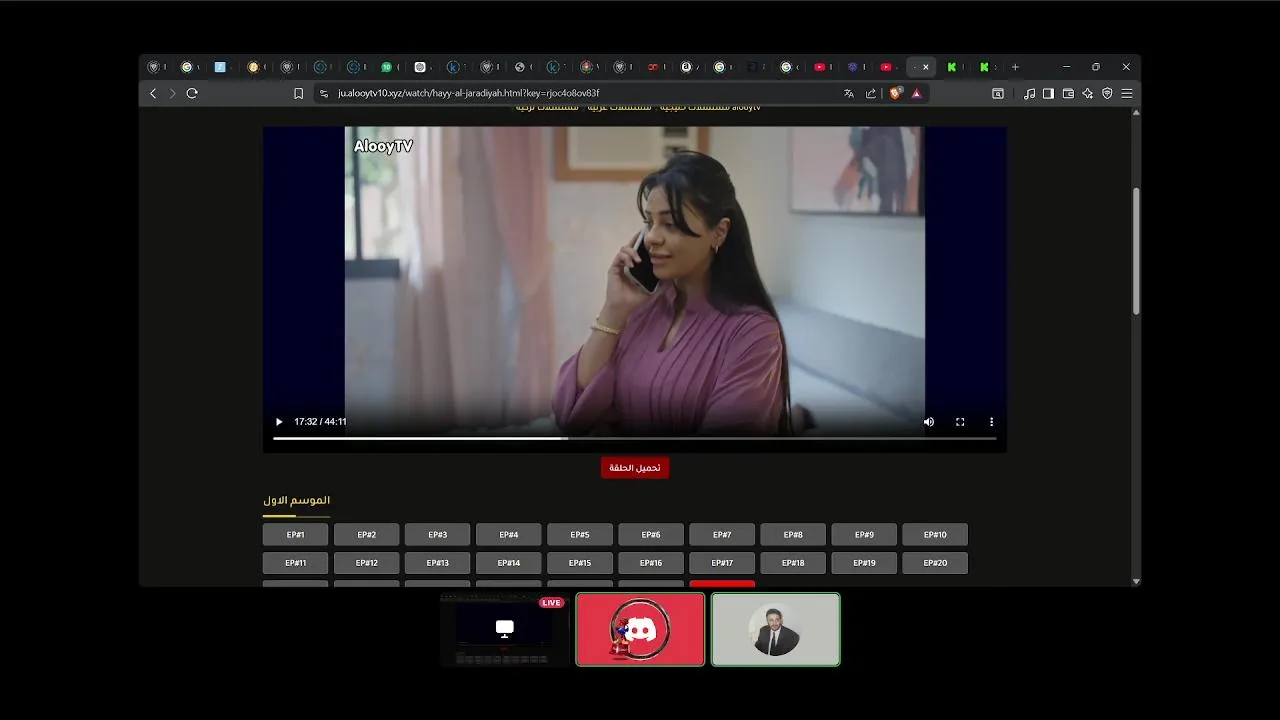1280x720 pixels.
Task: Open site settings icon in address bar
Action: (x=323, y=93)
